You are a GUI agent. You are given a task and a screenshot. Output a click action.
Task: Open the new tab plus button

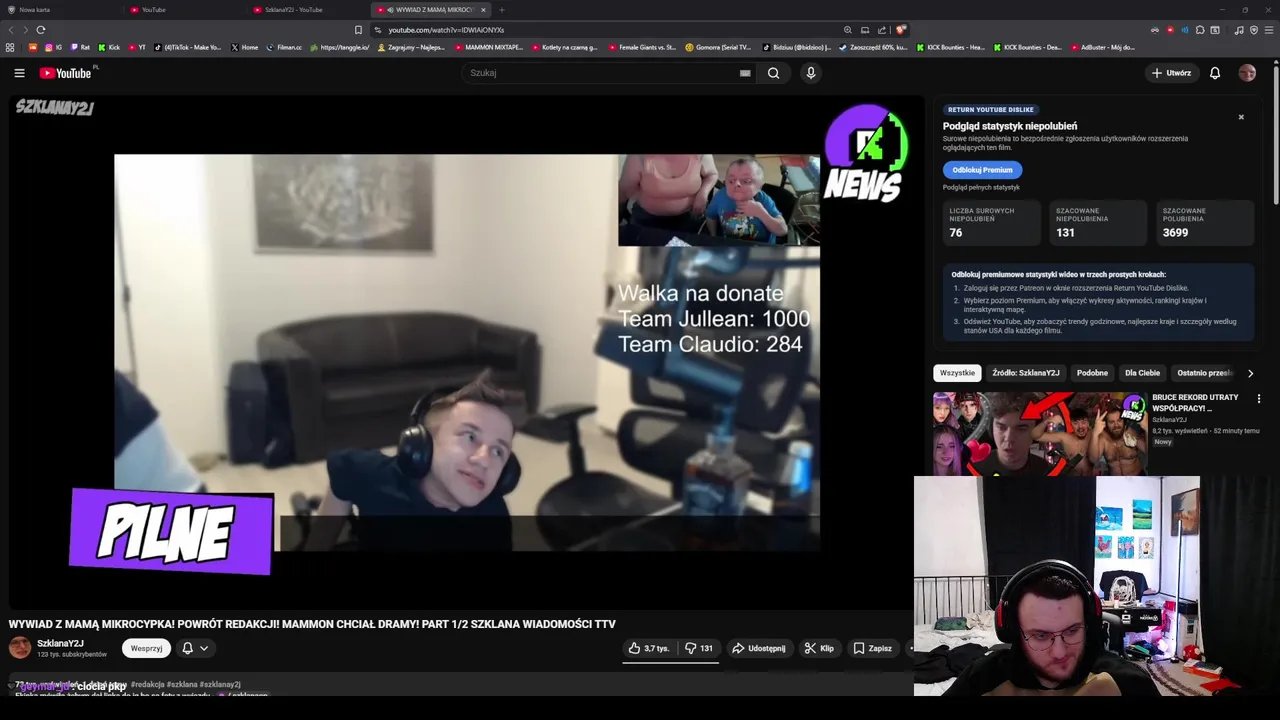tap(502, 10)
